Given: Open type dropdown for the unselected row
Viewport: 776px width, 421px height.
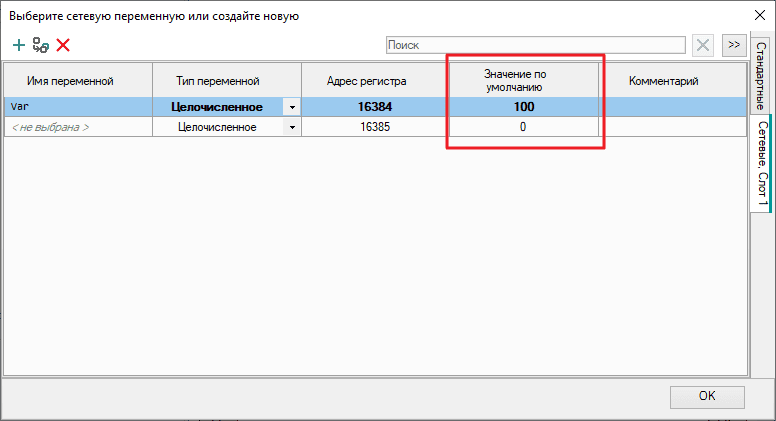Looking at the screenshot, I should click(291, 127).
